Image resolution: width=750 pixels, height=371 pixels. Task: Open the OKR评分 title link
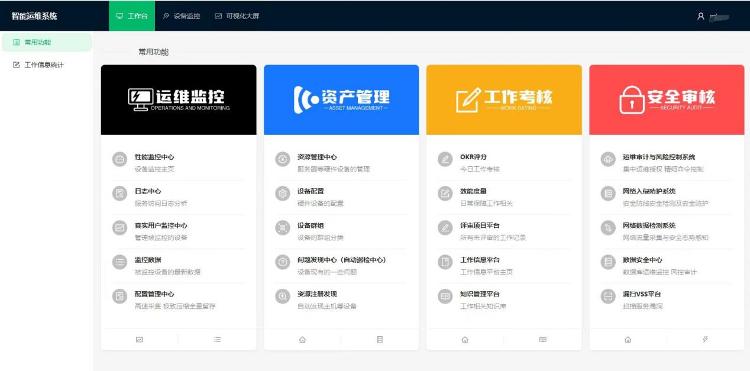point(474,157)
